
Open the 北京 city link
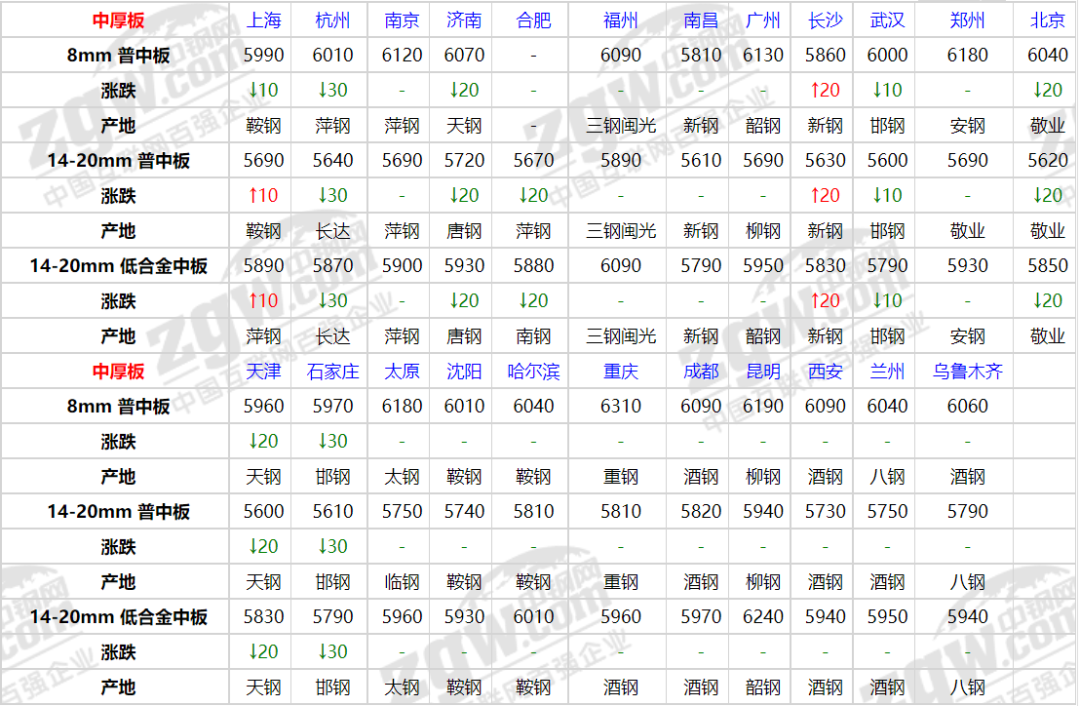click(1047, 20)
